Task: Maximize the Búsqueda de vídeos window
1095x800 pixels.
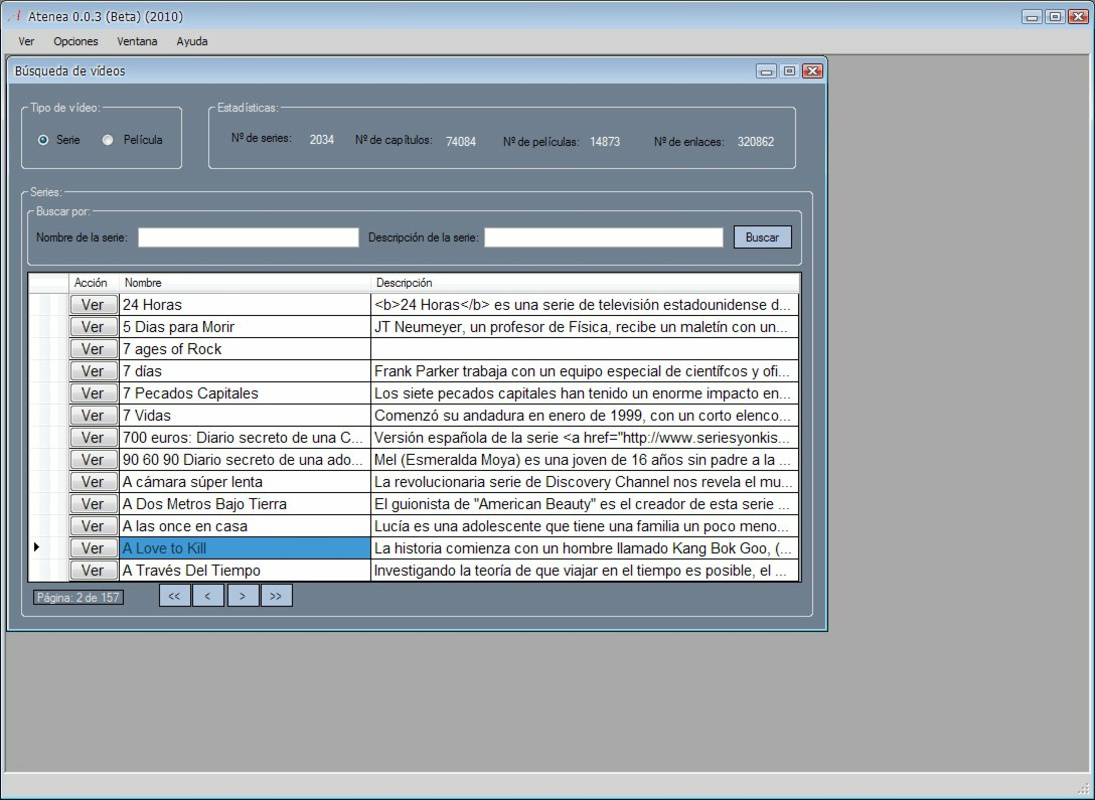Action: (789, 71)
